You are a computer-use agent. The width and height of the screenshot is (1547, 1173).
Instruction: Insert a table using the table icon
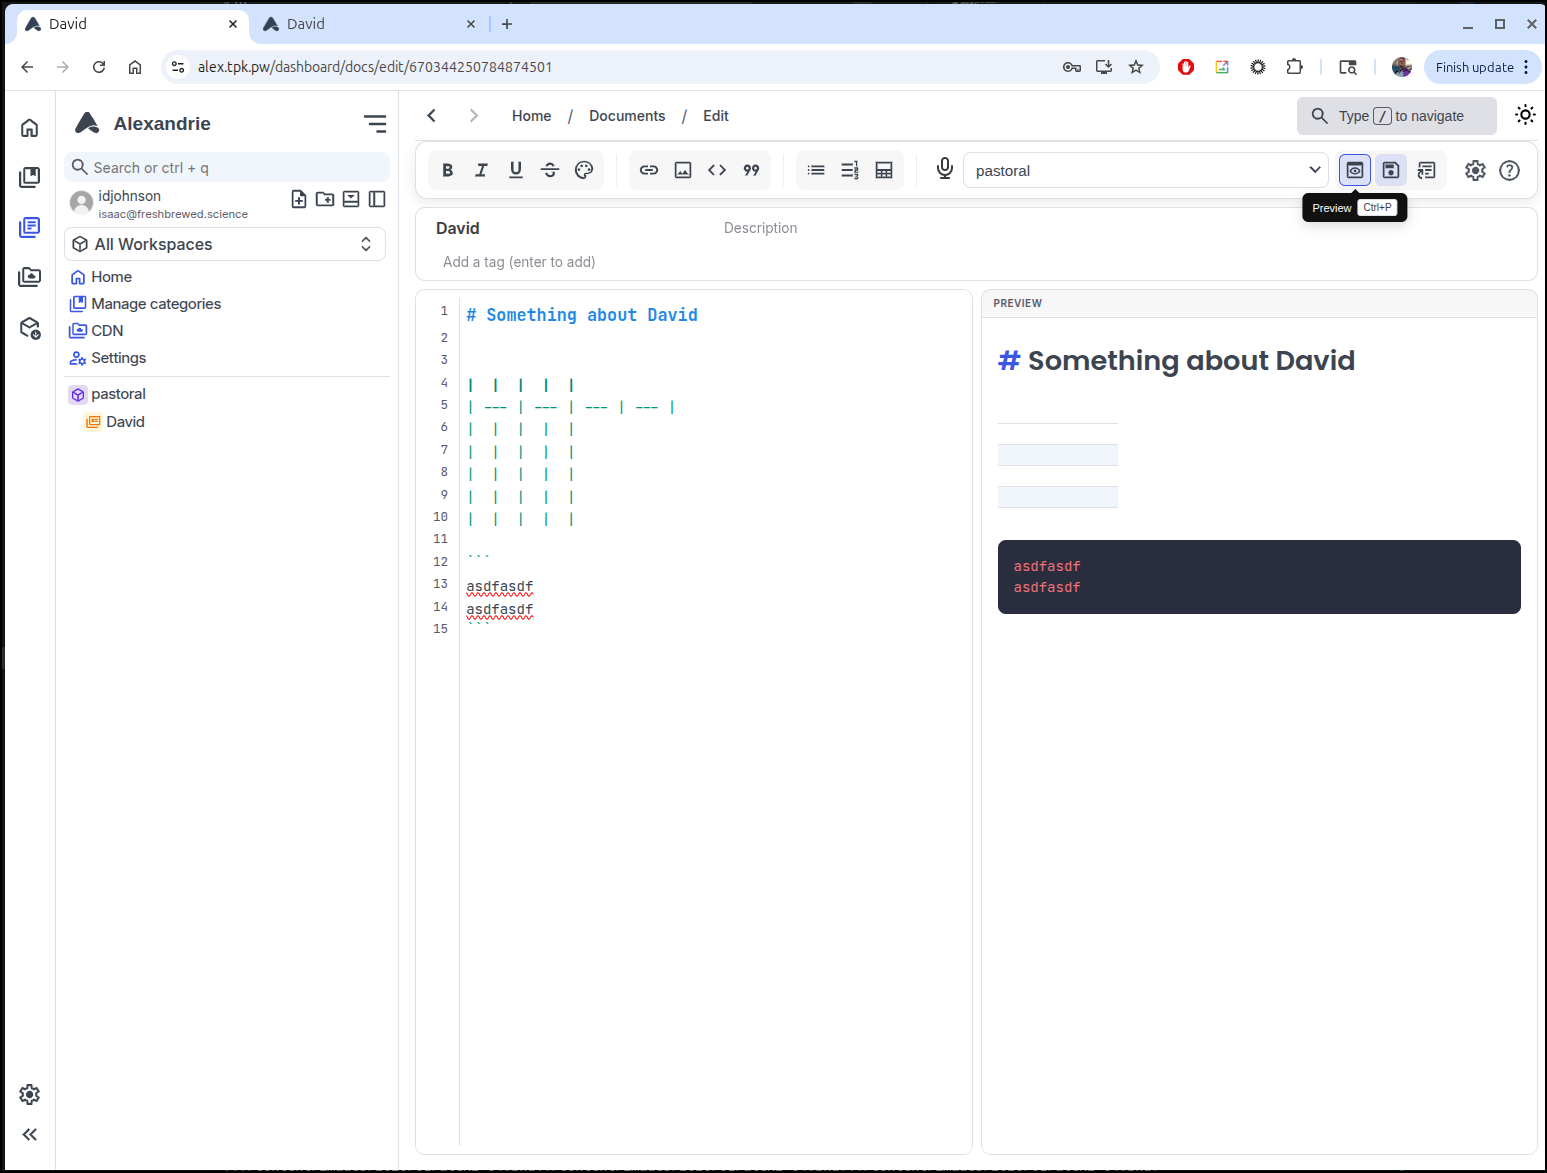[x=884, y=170]
